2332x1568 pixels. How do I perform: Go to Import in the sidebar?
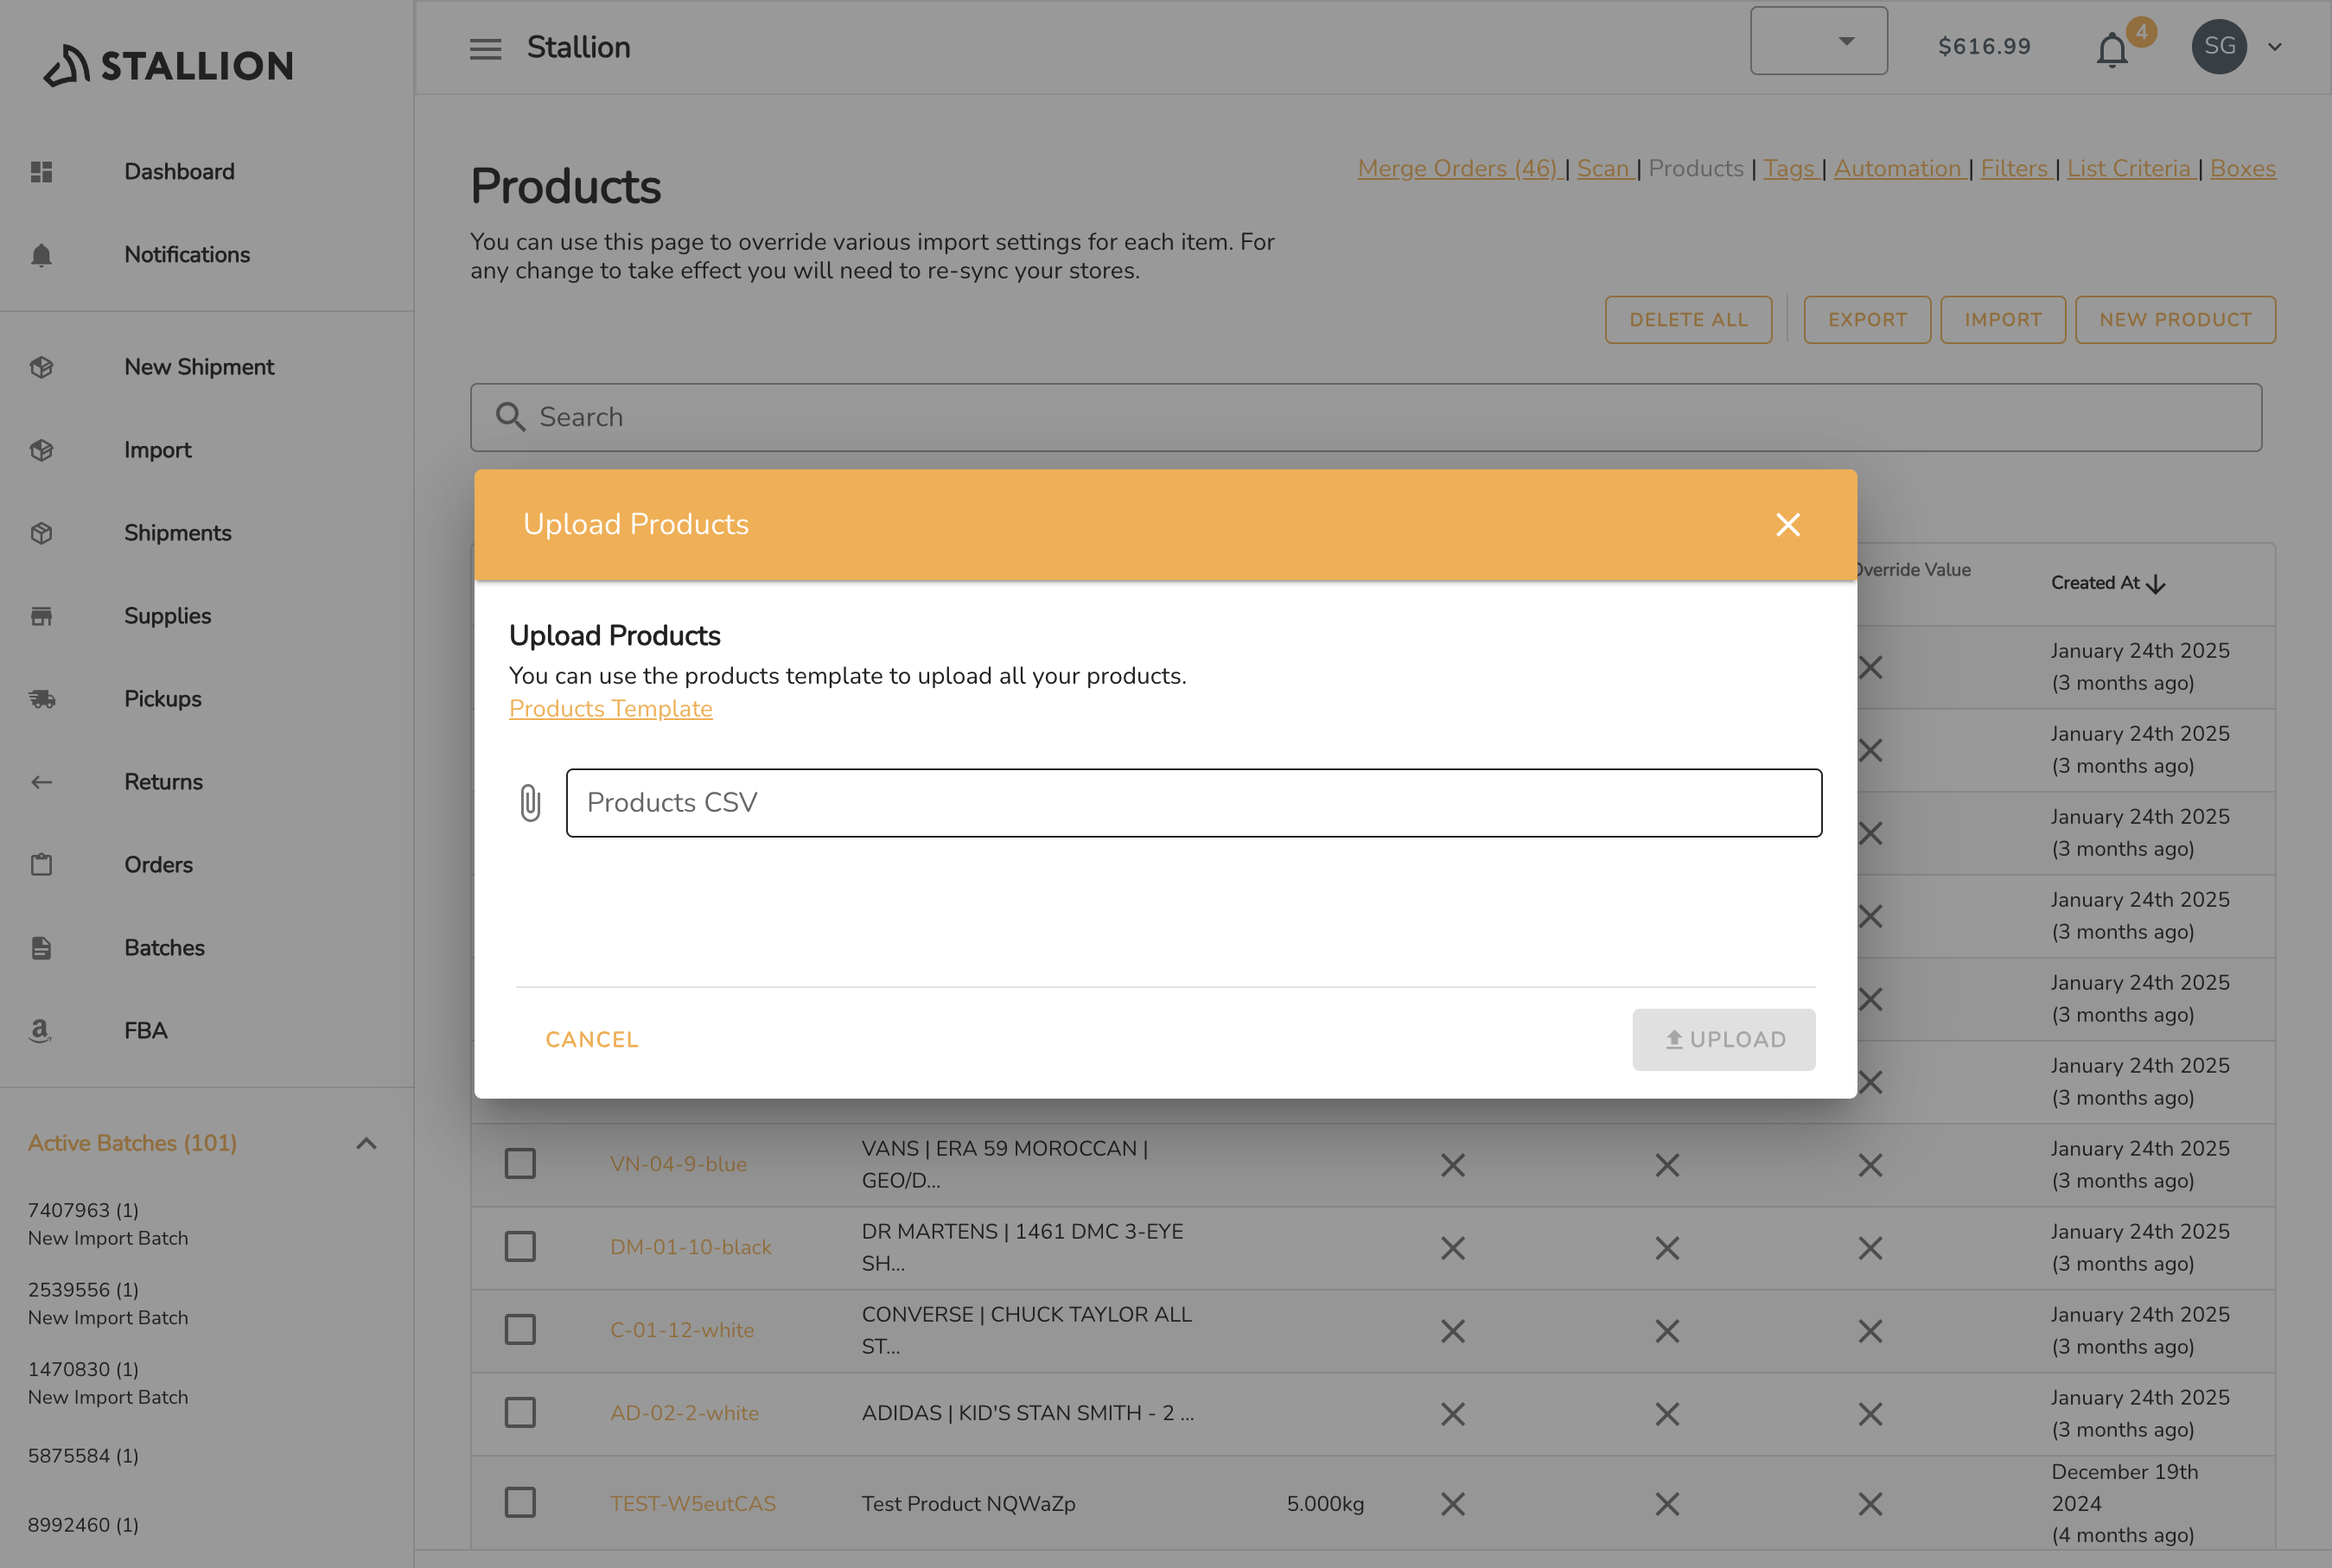point(157,450)
